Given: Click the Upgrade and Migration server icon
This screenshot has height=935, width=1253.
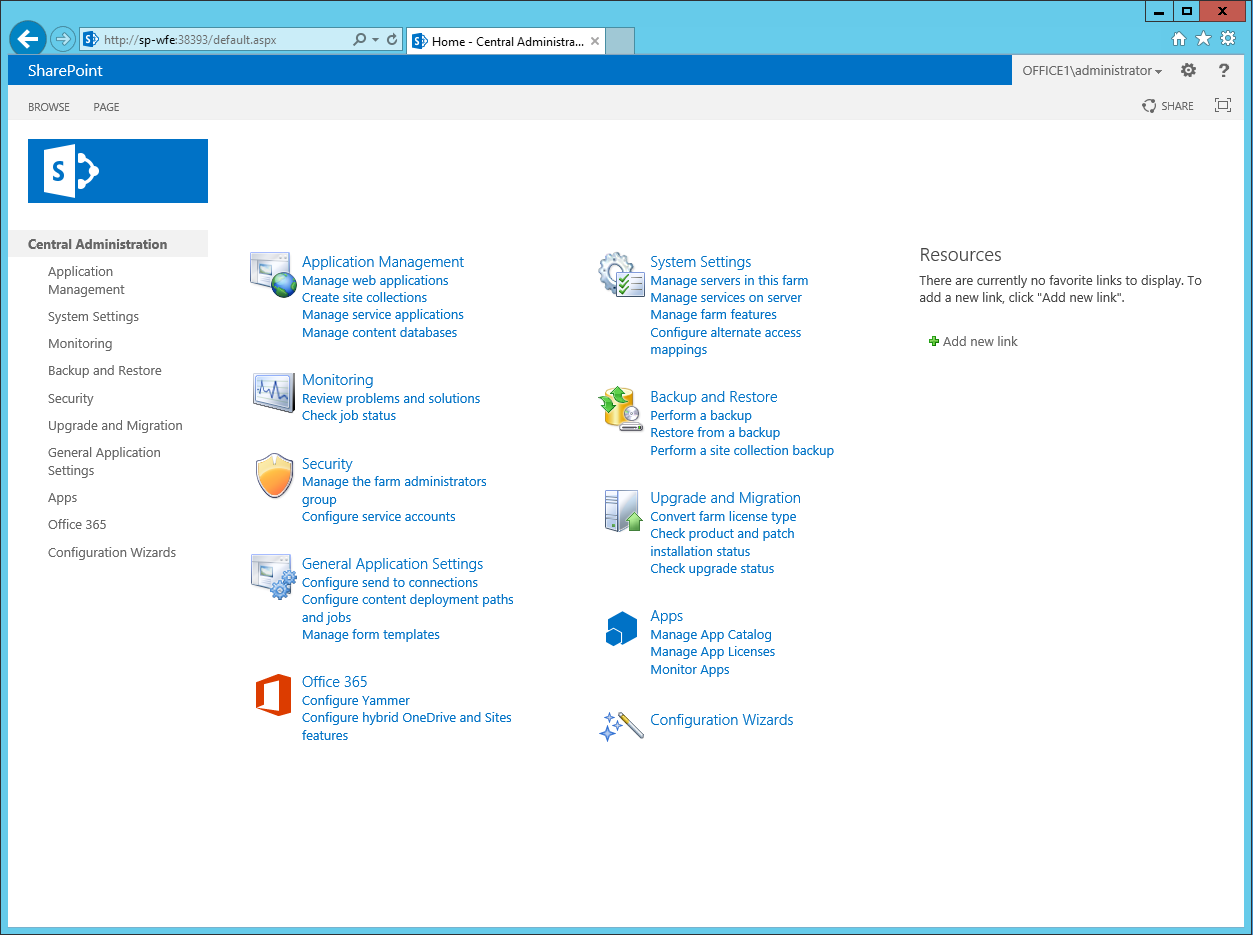Looking at the screenshot, I should coord(622,510).
